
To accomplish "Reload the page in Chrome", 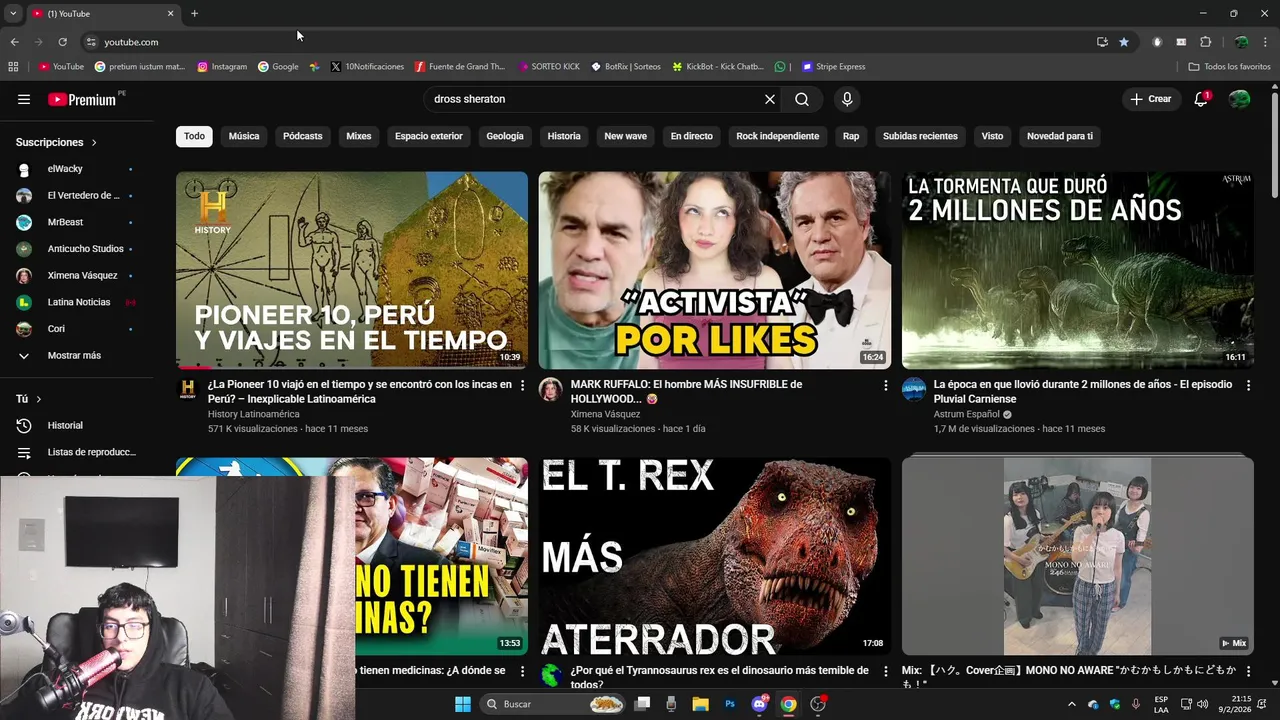I will pos(62,42).
